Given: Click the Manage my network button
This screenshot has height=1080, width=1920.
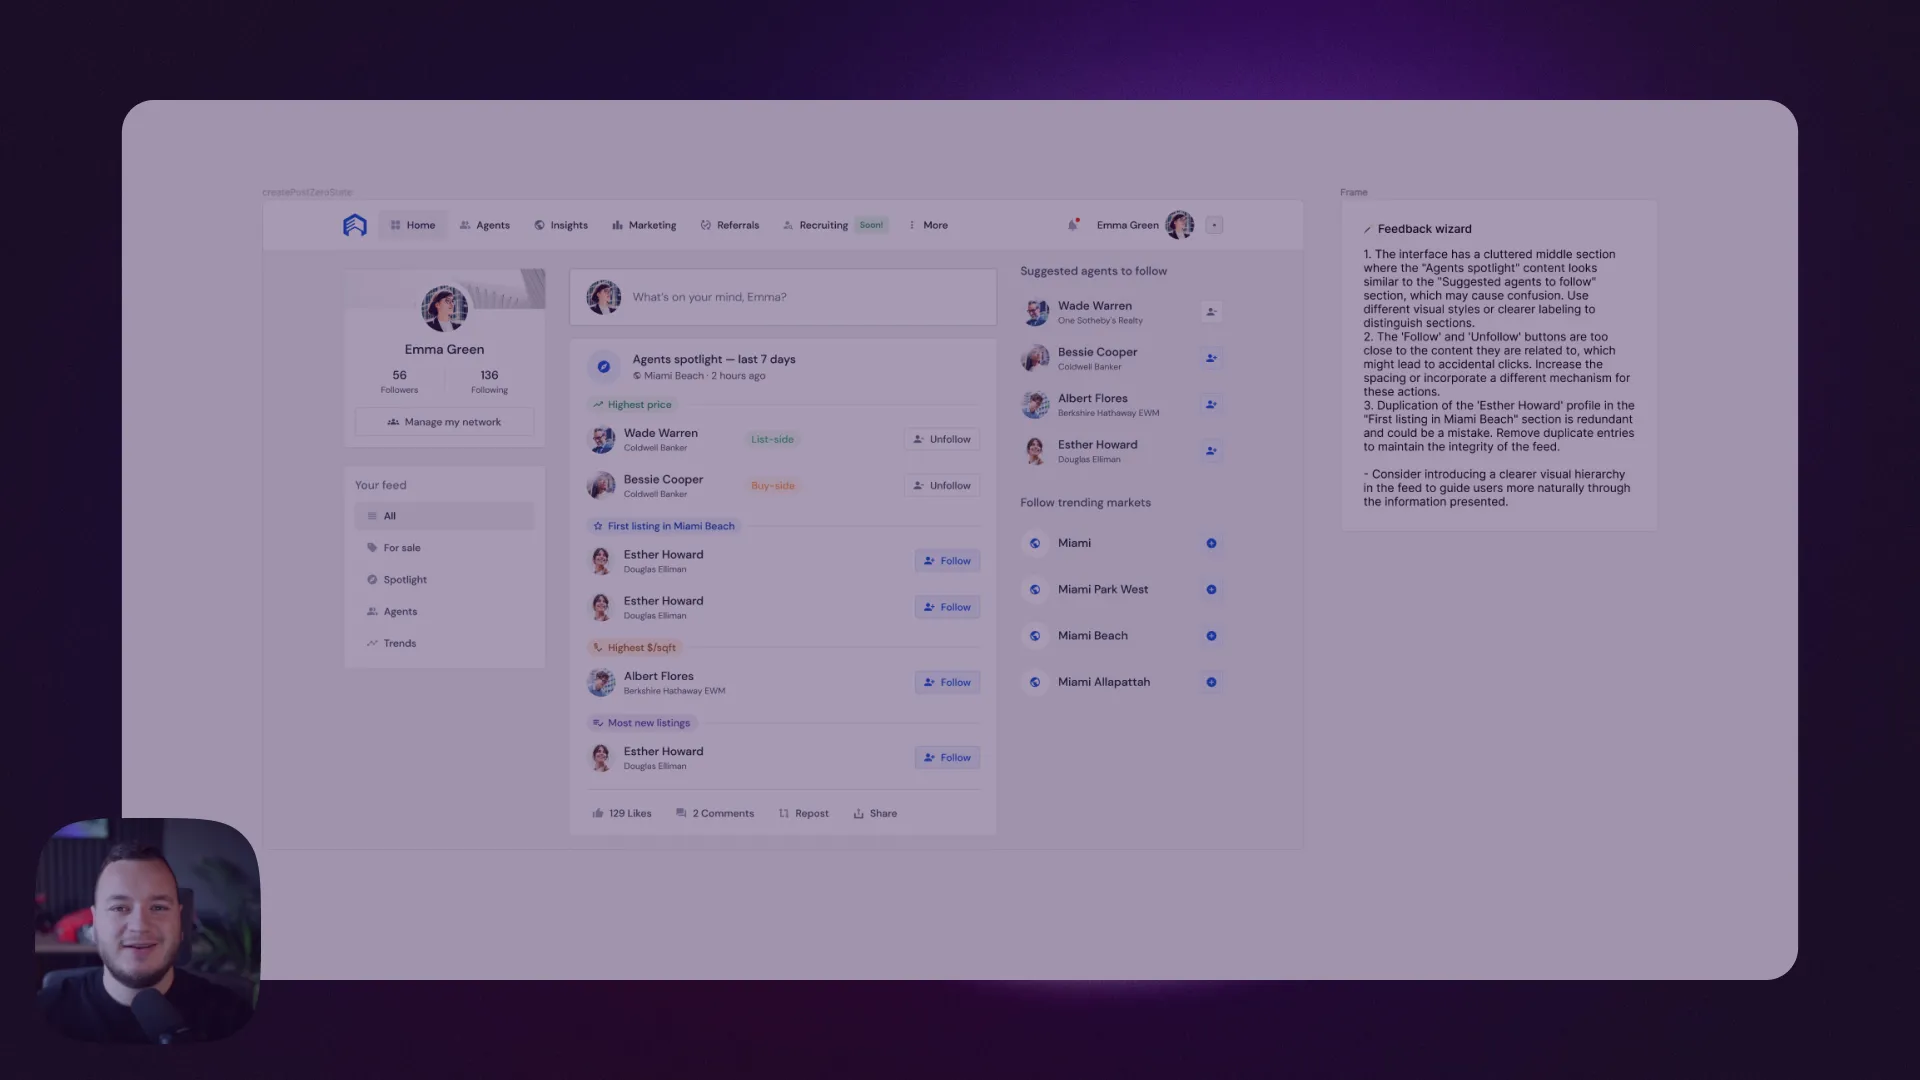Looking at the screenshot, I should [444, 421].
